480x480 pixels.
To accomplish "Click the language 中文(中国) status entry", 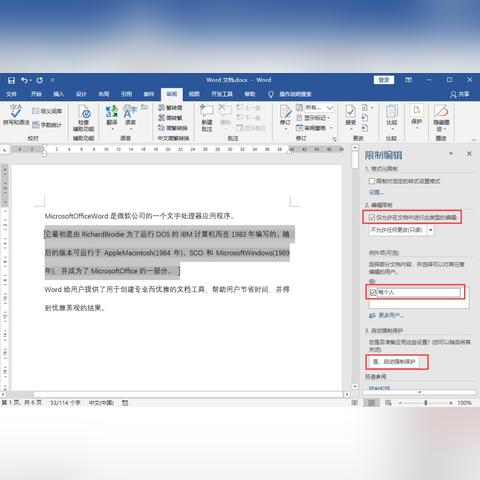I will (101, 403).
